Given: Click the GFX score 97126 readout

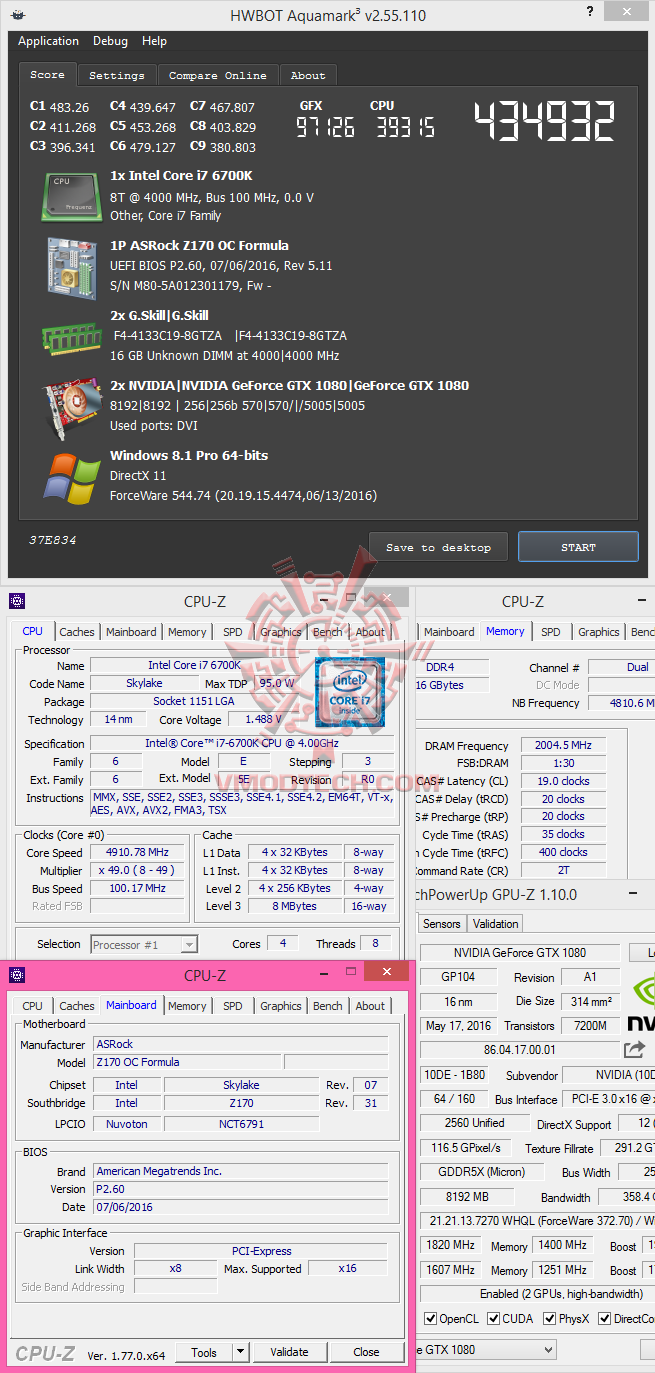Looking at the screenshot, I should [325, 127].
